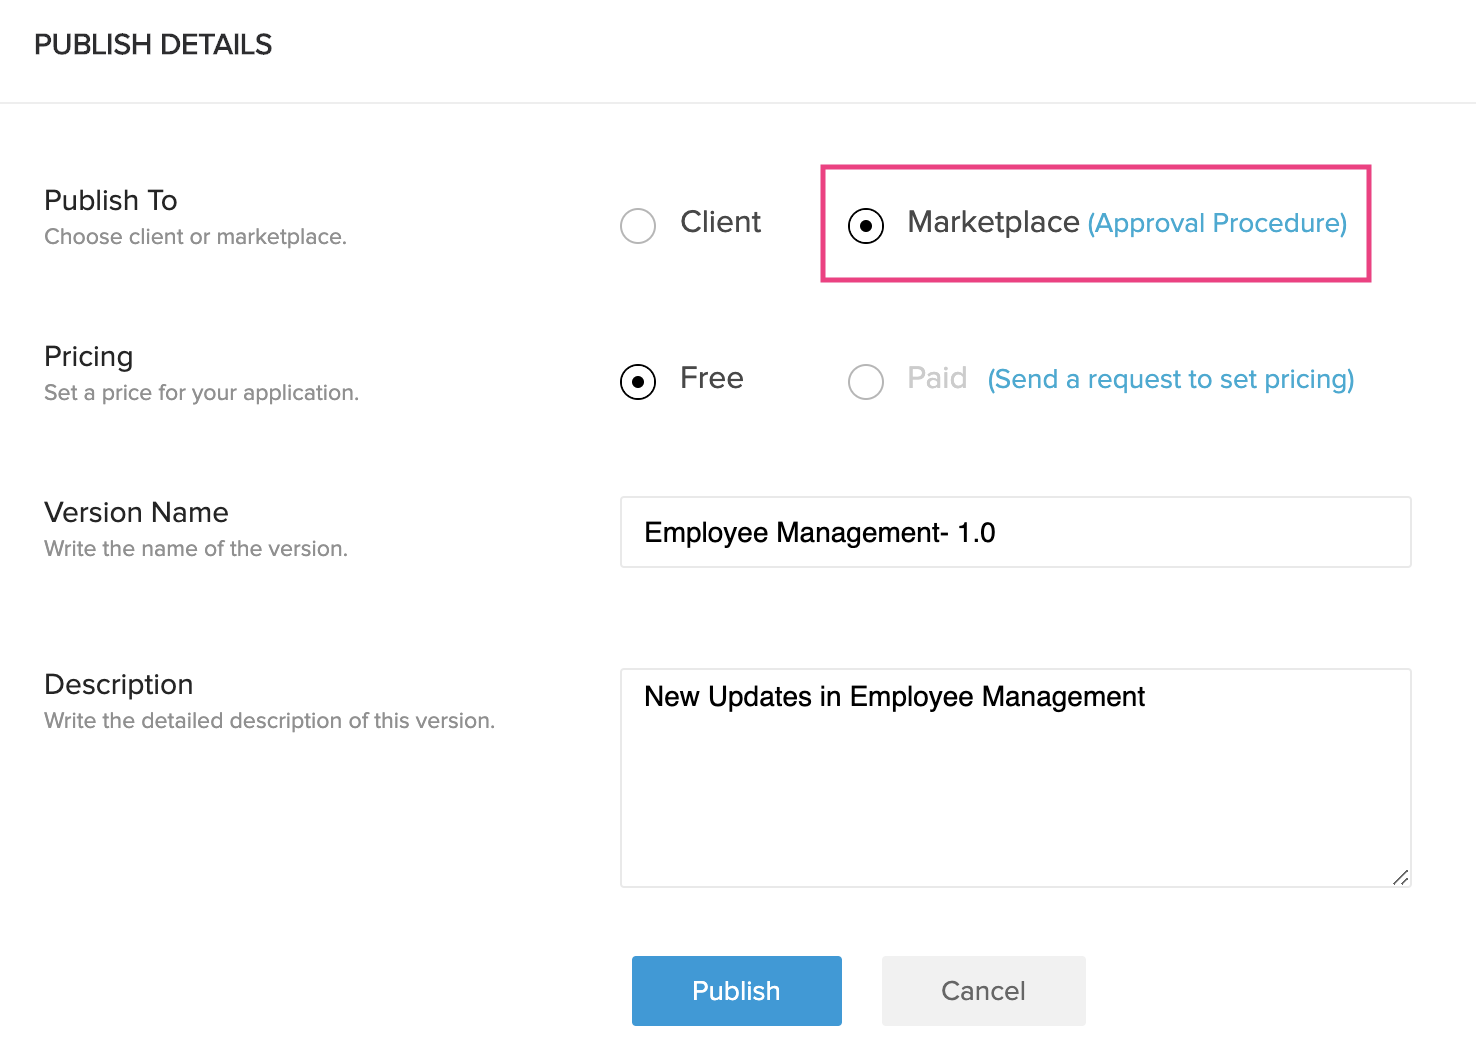Click the "Version Name" field label

tap(137, 513)
